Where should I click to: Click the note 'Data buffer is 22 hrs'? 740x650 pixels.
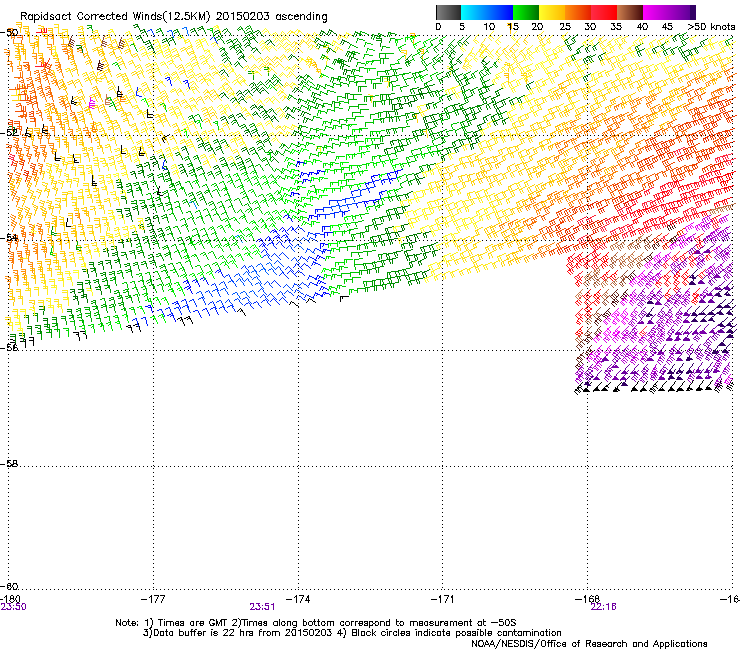point(199,633)
